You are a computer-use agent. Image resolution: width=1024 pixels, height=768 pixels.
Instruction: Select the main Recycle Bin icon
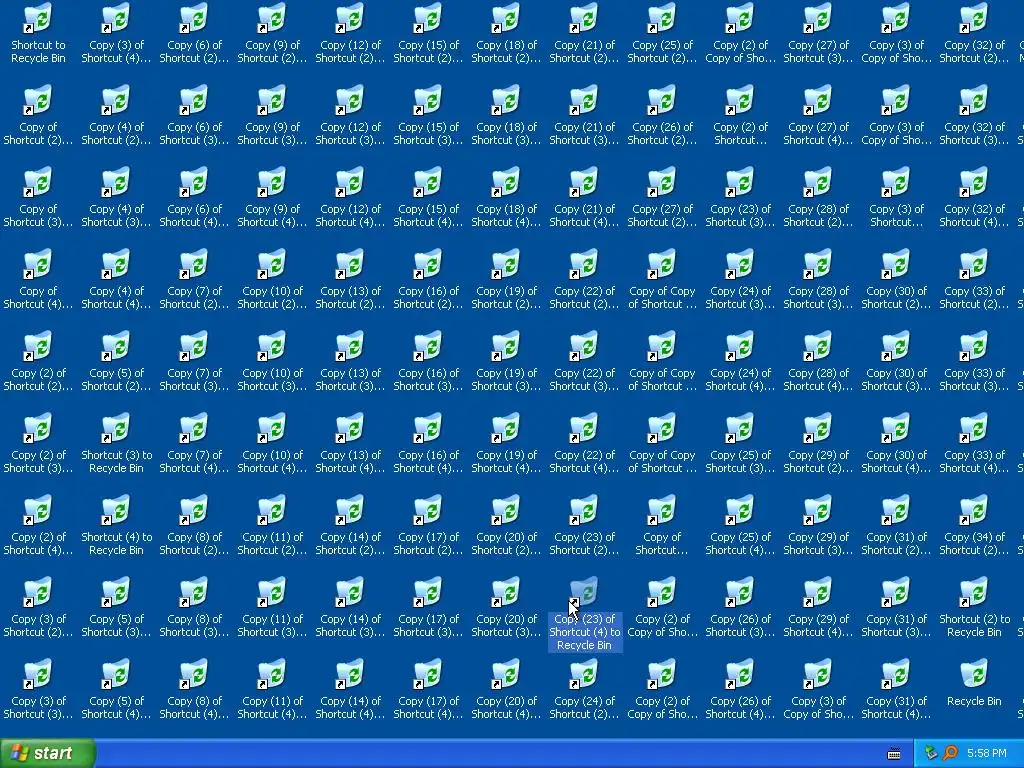coord(974,682)
